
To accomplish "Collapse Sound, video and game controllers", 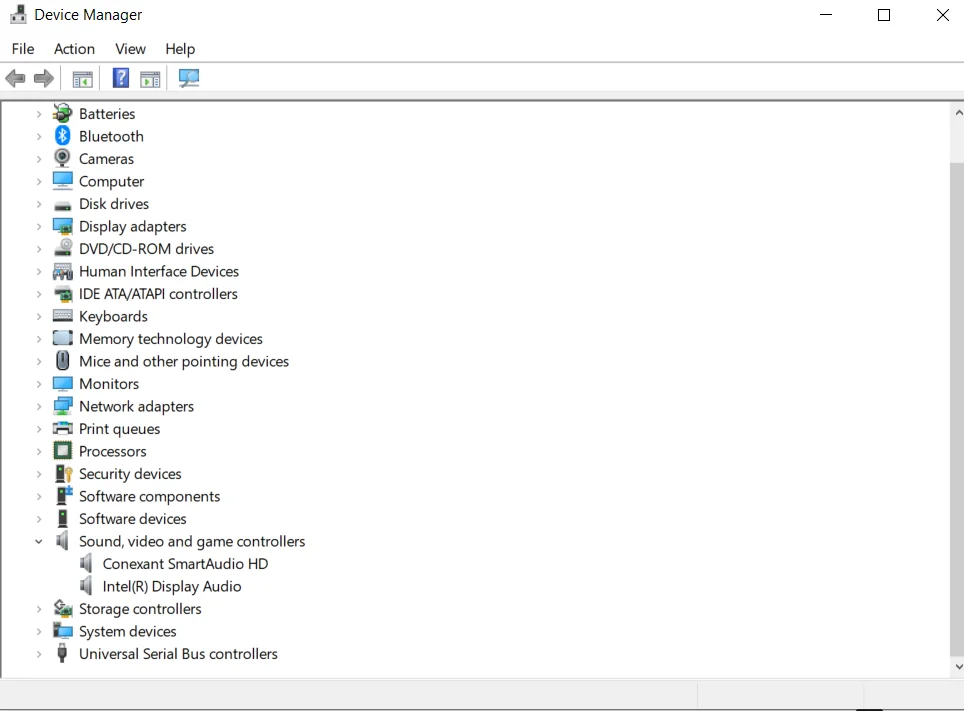I will [x=39, y=541].
